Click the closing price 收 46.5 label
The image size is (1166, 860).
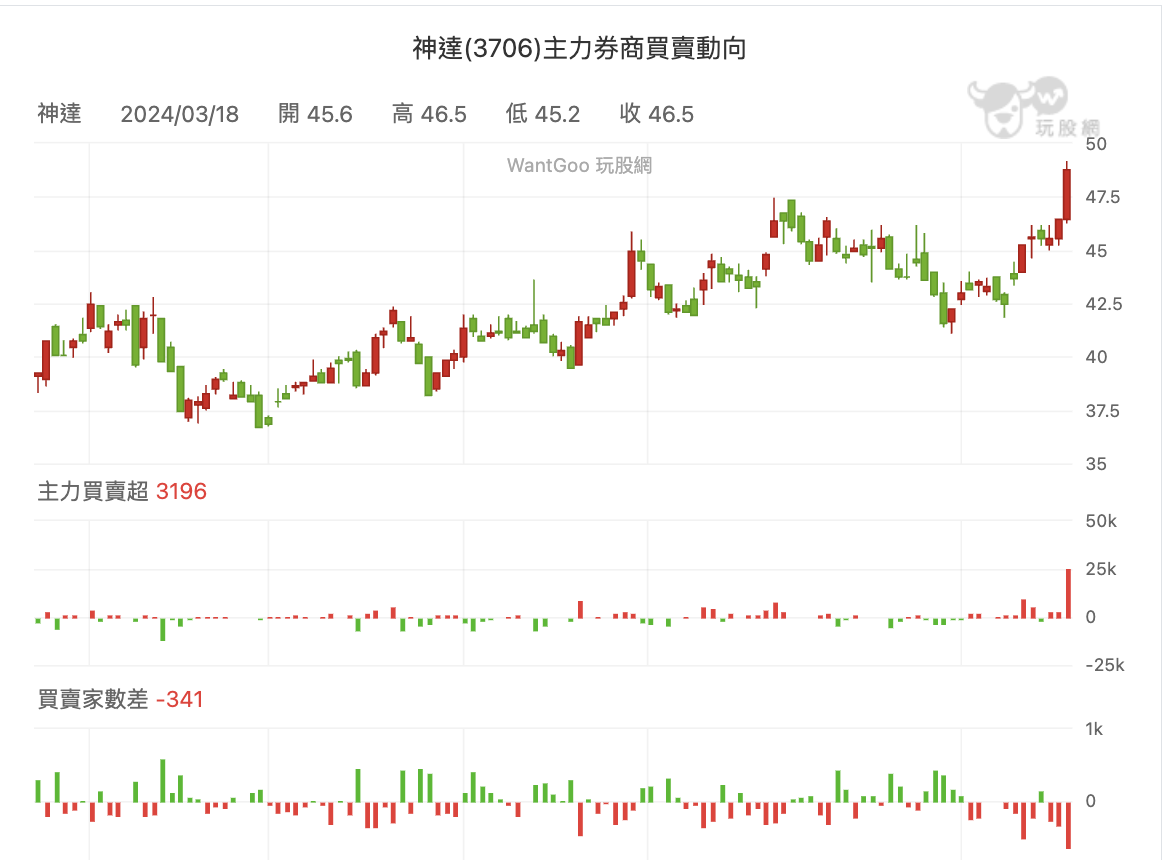click(657, 114)
